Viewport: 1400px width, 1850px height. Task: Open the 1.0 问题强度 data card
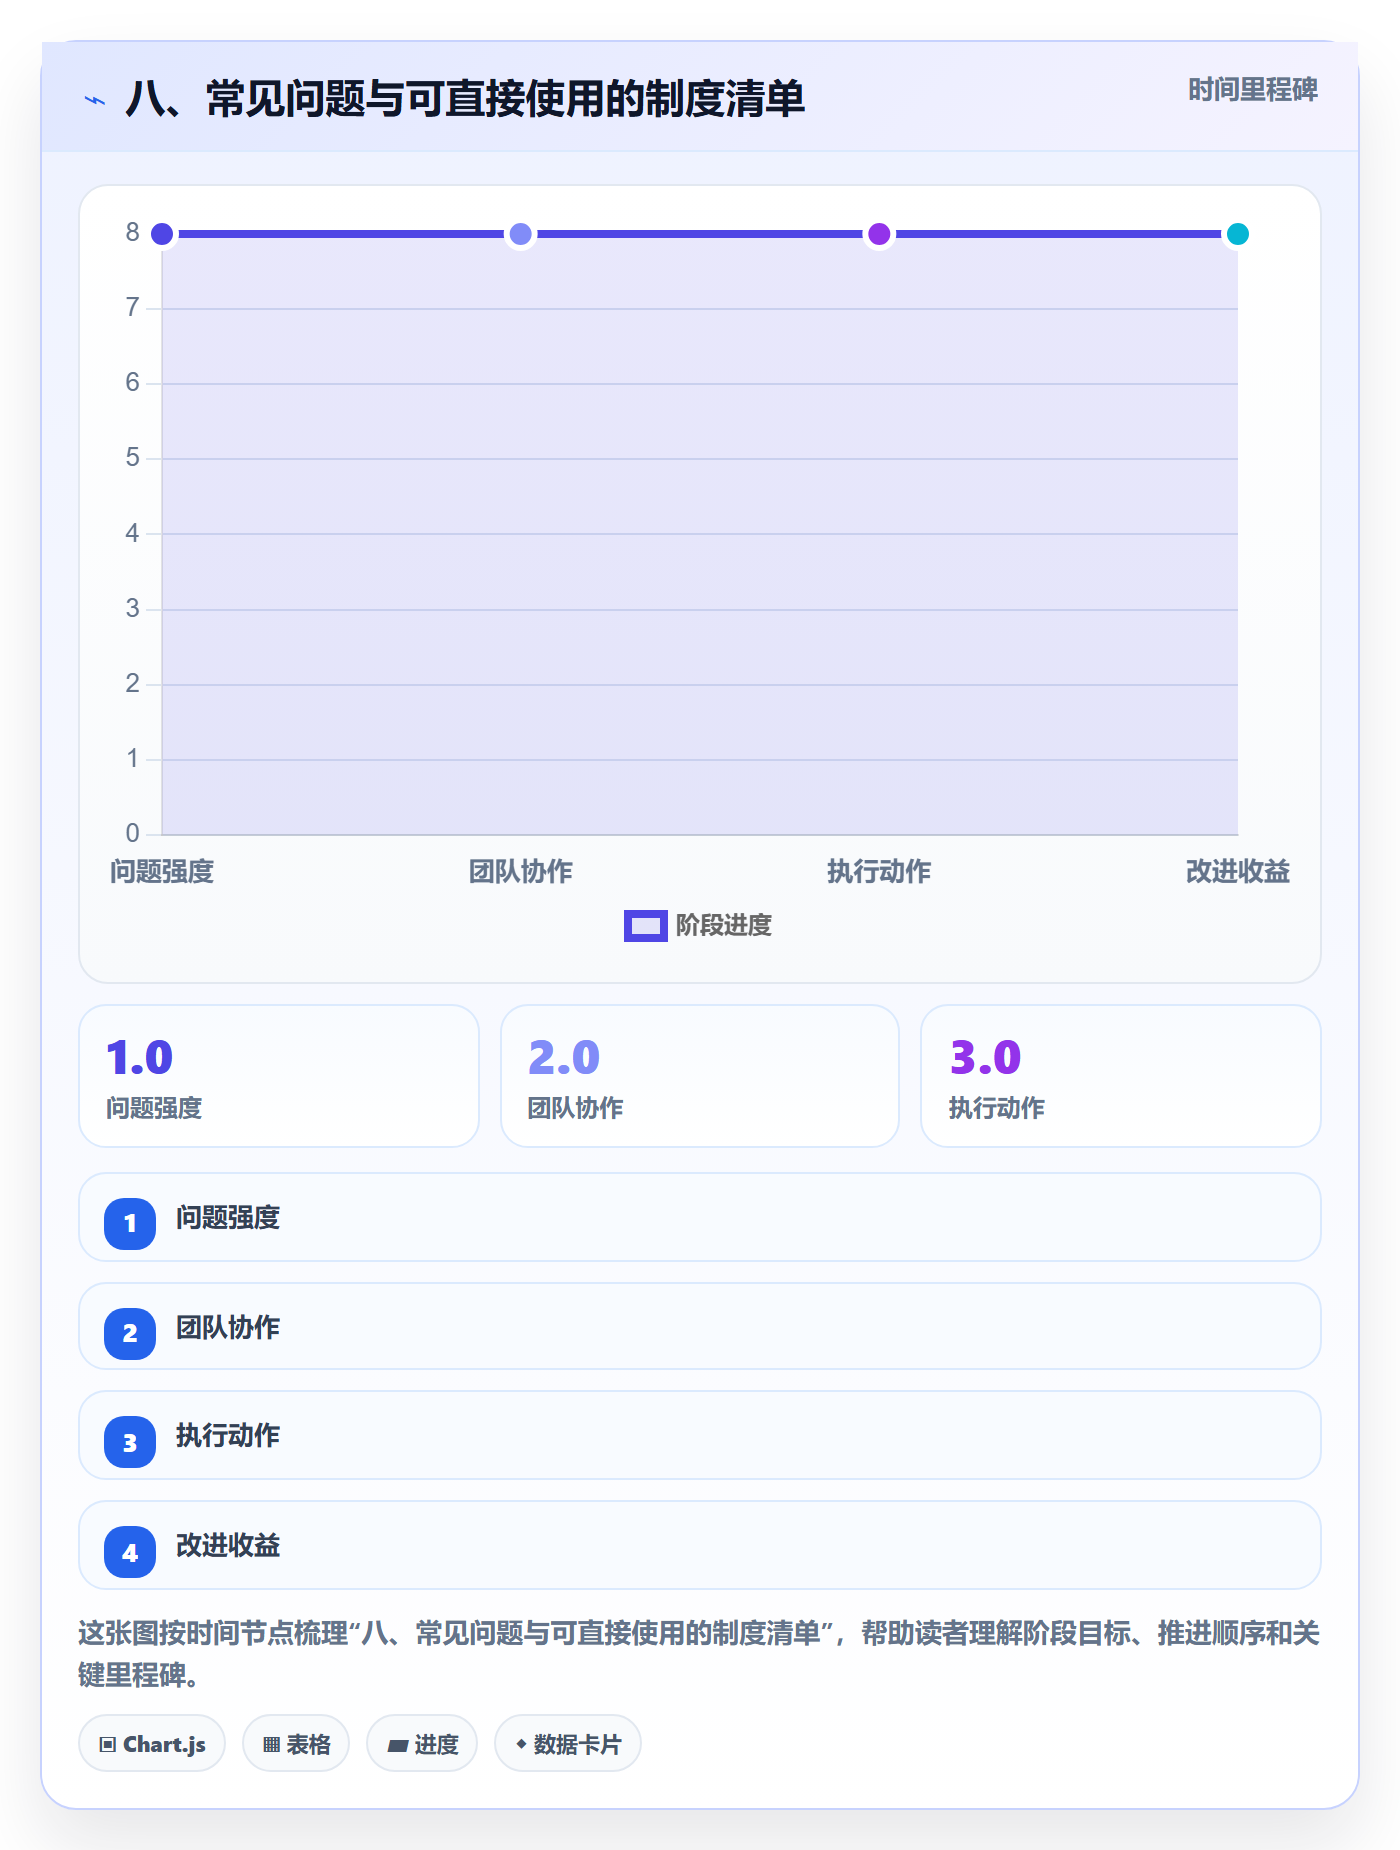279,1076
